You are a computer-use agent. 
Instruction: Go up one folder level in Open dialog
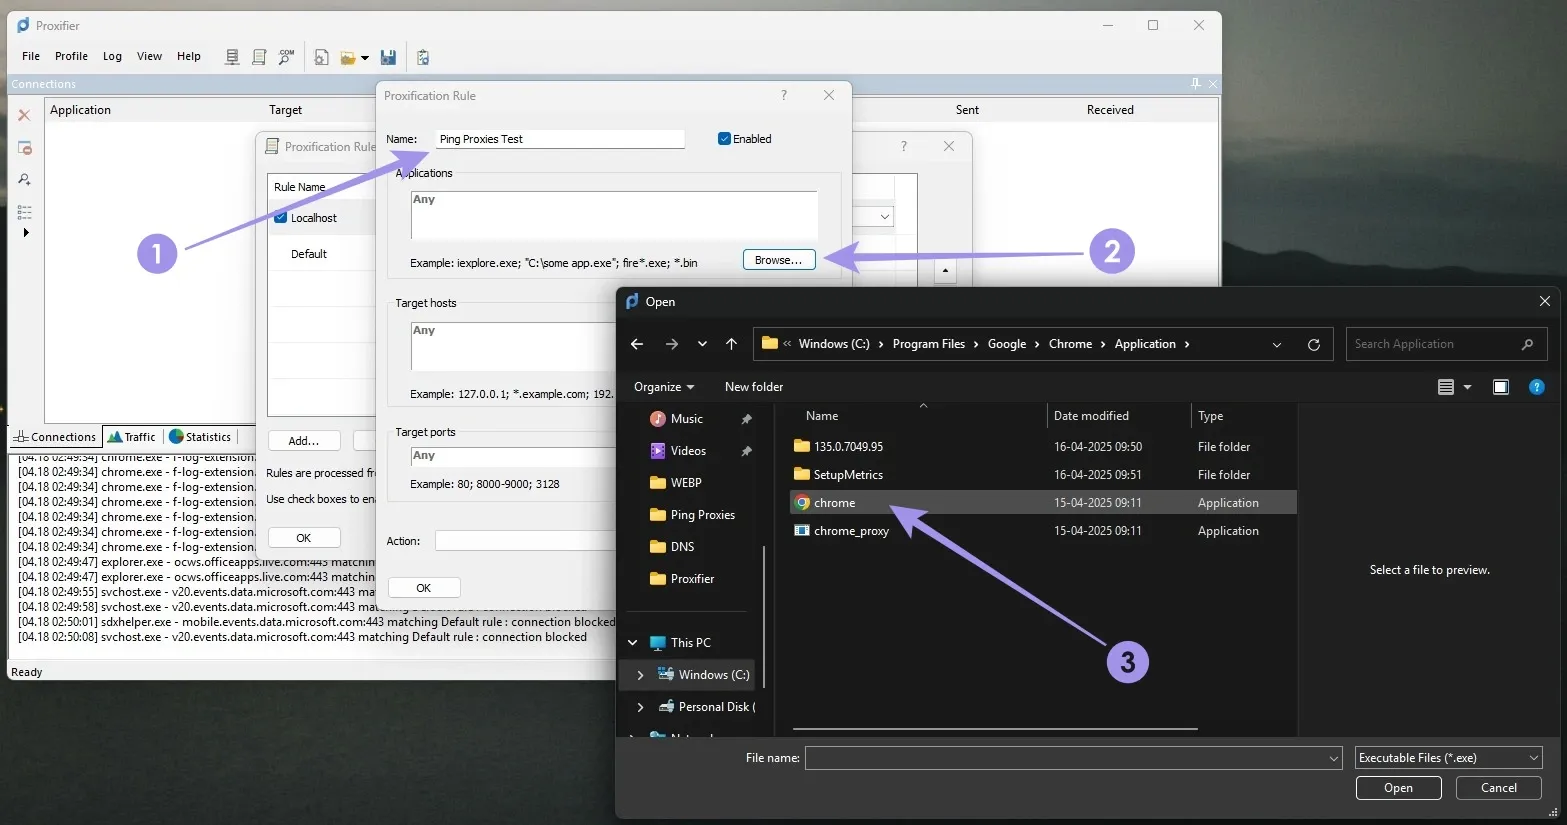(x=731, y=344)
